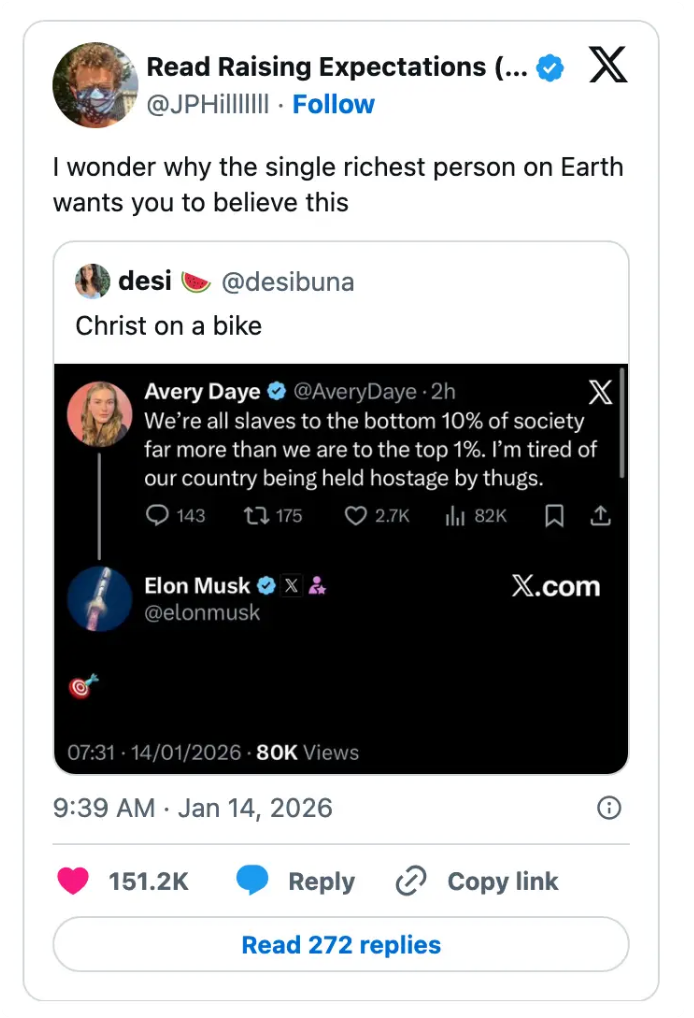Open the author's profile picture
This screenshot has height=1018, width=694.
point(95,85)
